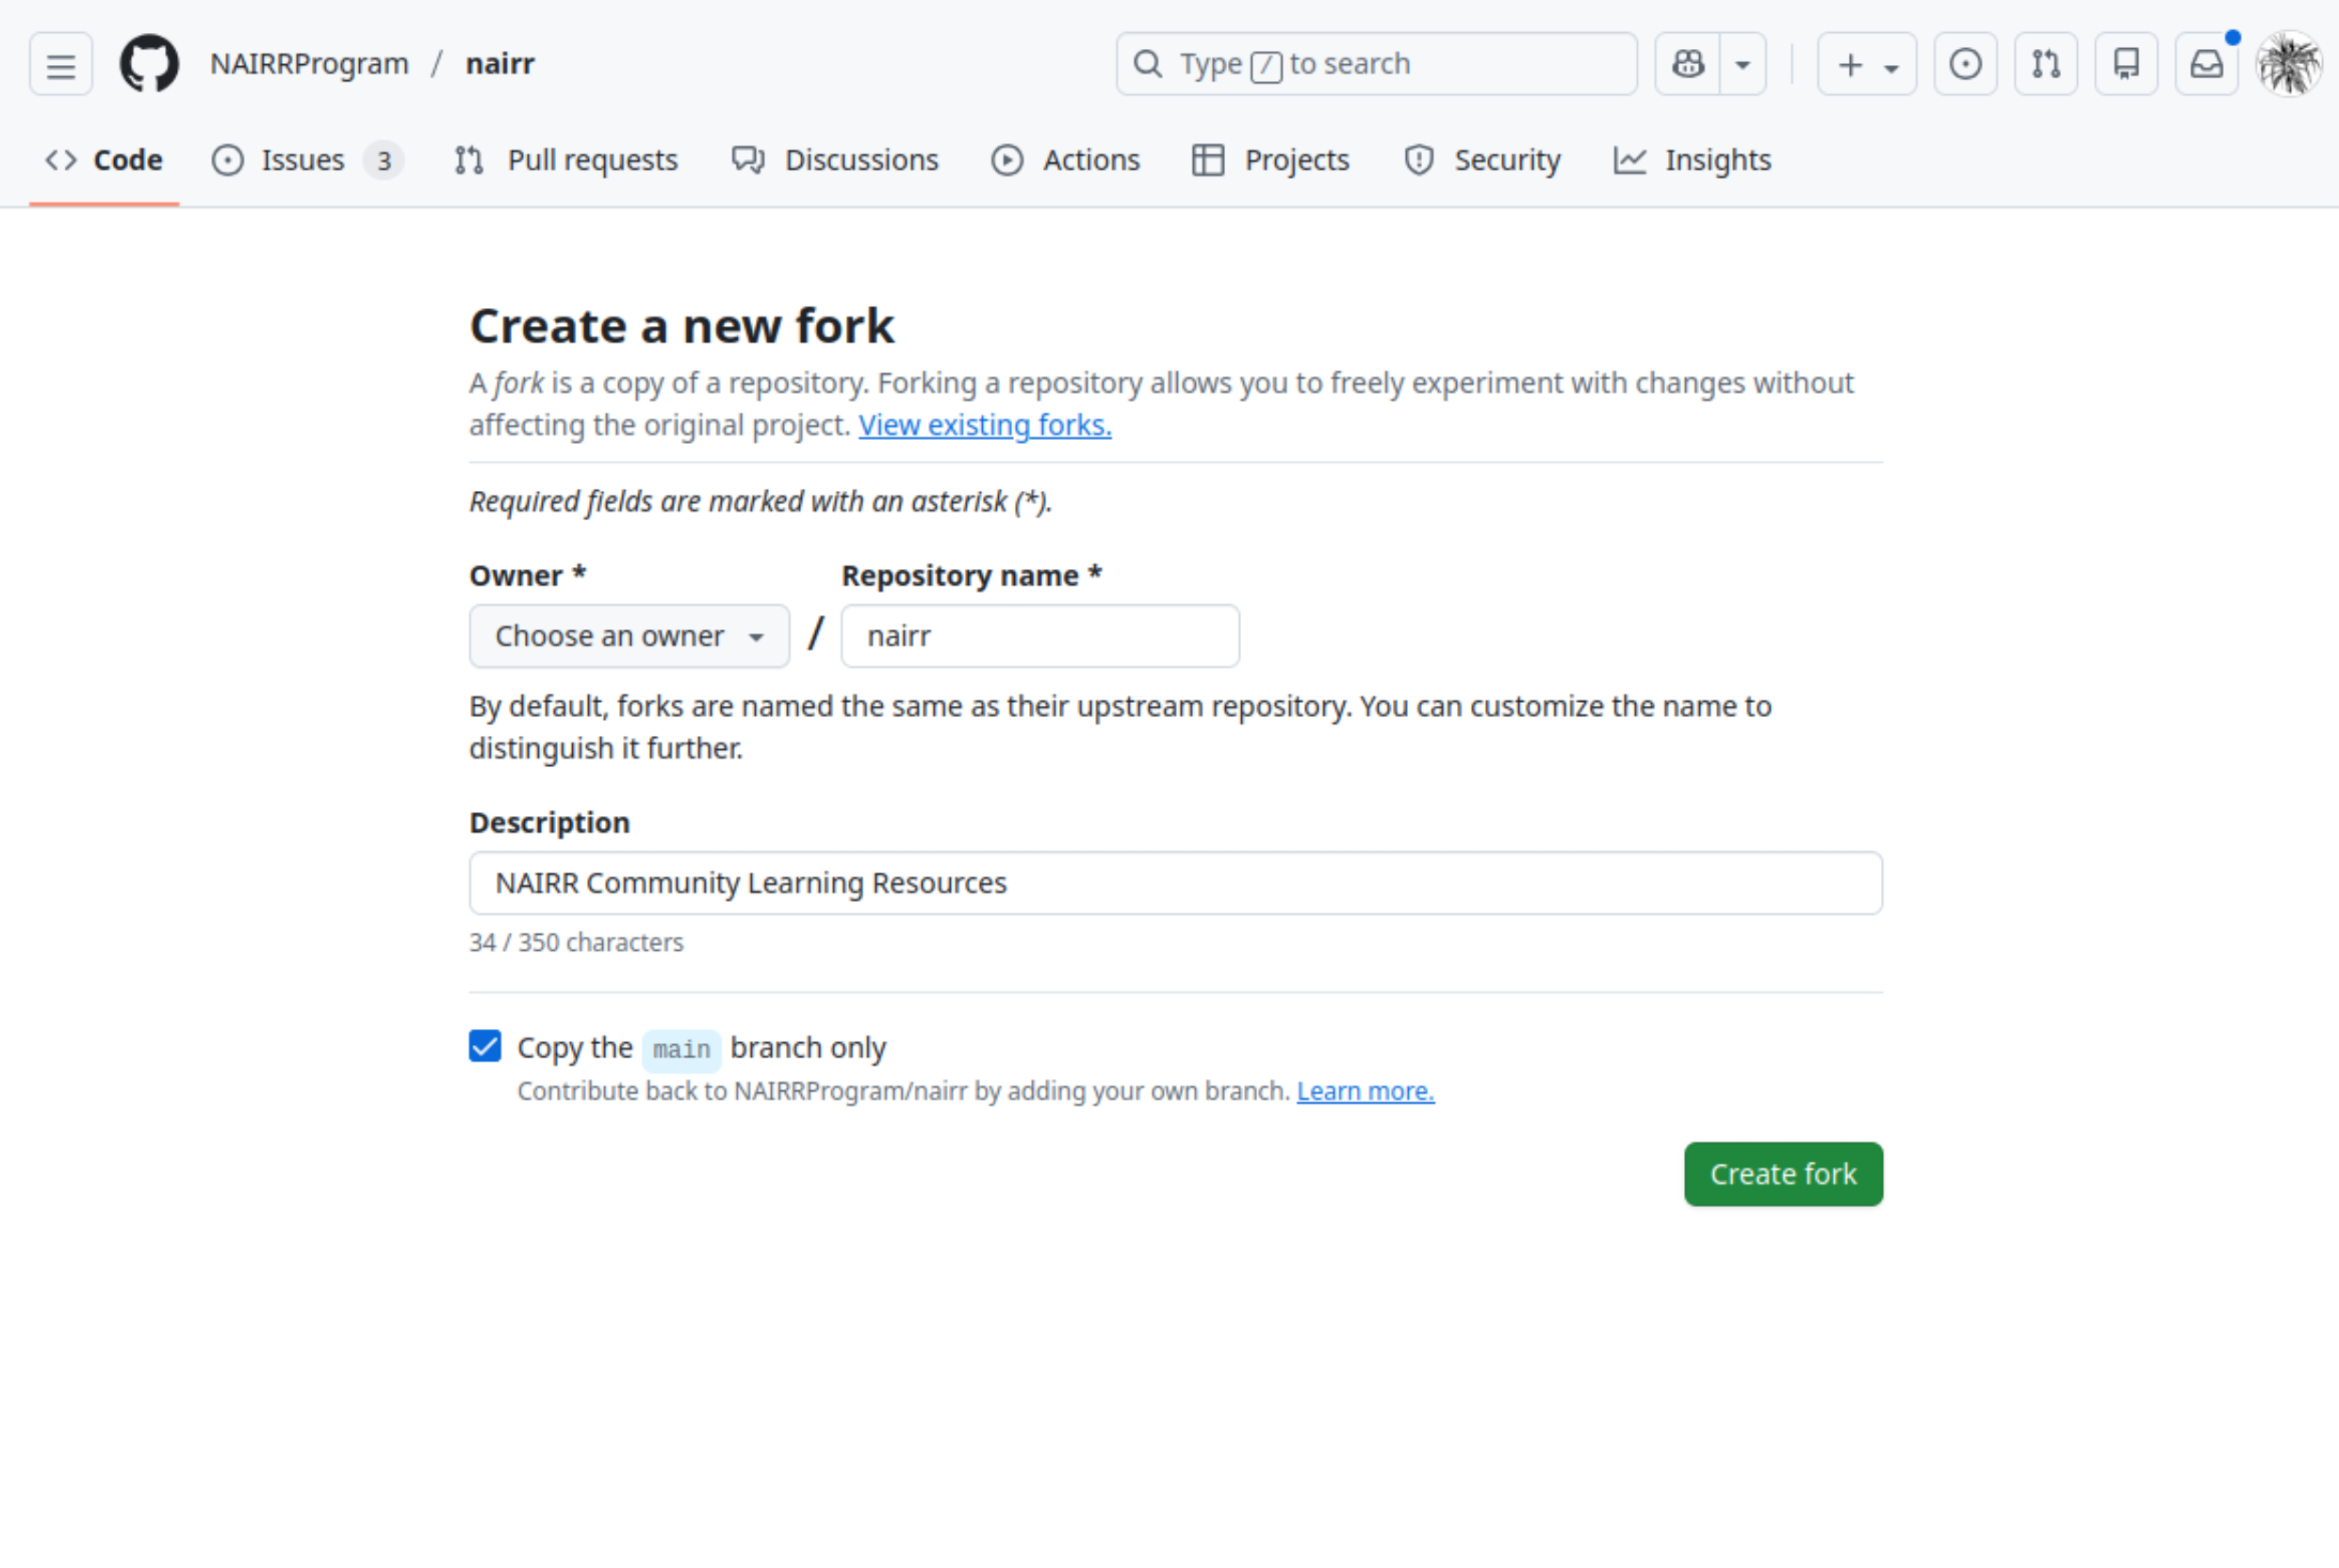
Task: Switch to the Actions tab
Action: point(1065,160)
